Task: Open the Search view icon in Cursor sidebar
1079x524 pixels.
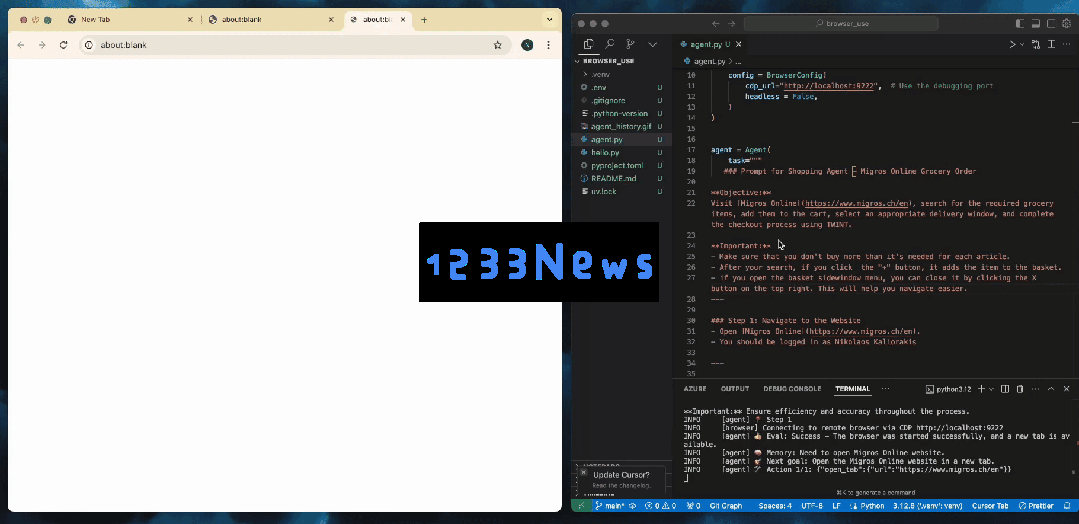Action: coord(610,44)
